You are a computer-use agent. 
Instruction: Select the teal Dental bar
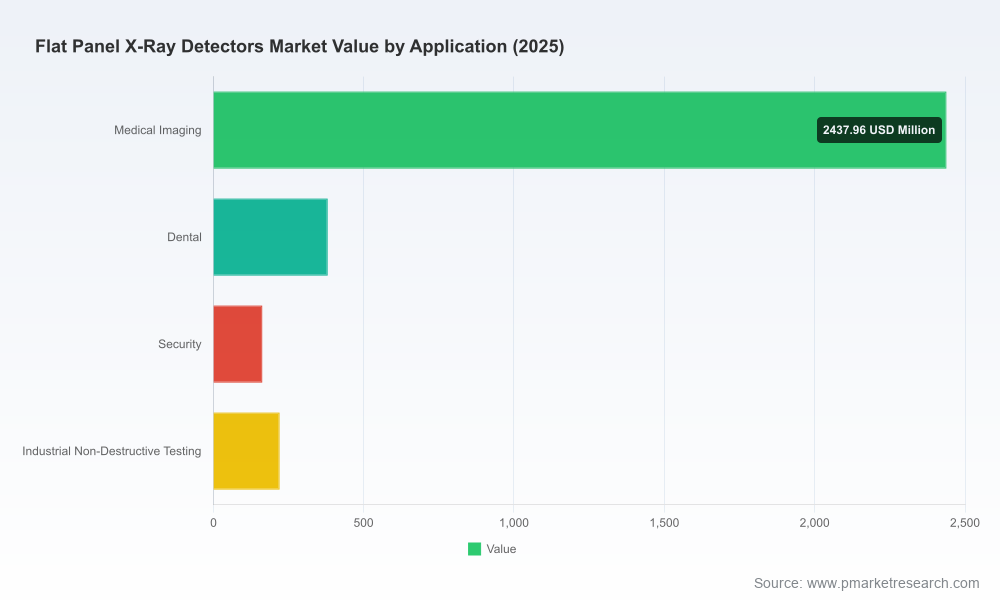click(x=270, y=237)
